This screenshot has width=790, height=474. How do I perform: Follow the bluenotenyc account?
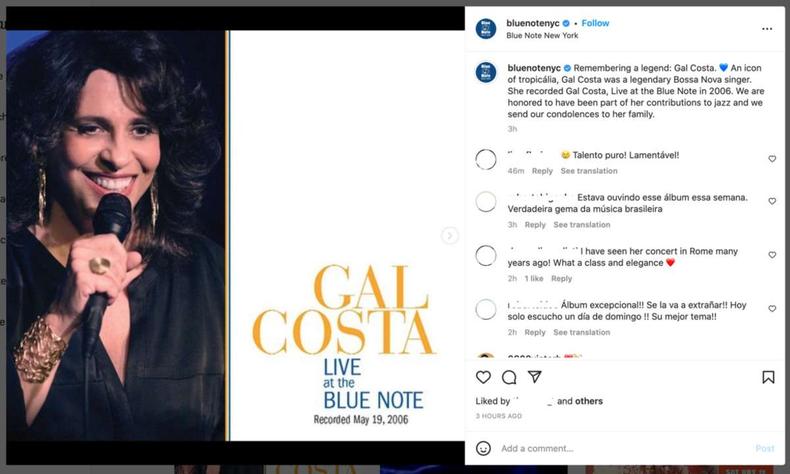point(595,23)
